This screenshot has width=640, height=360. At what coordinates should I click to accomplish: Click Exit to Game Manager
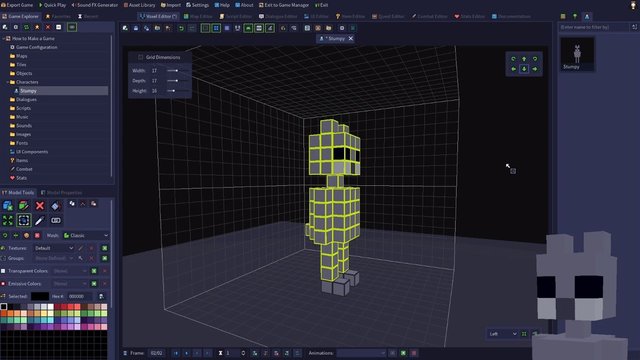pyautogui.click(x=284, y=5)
